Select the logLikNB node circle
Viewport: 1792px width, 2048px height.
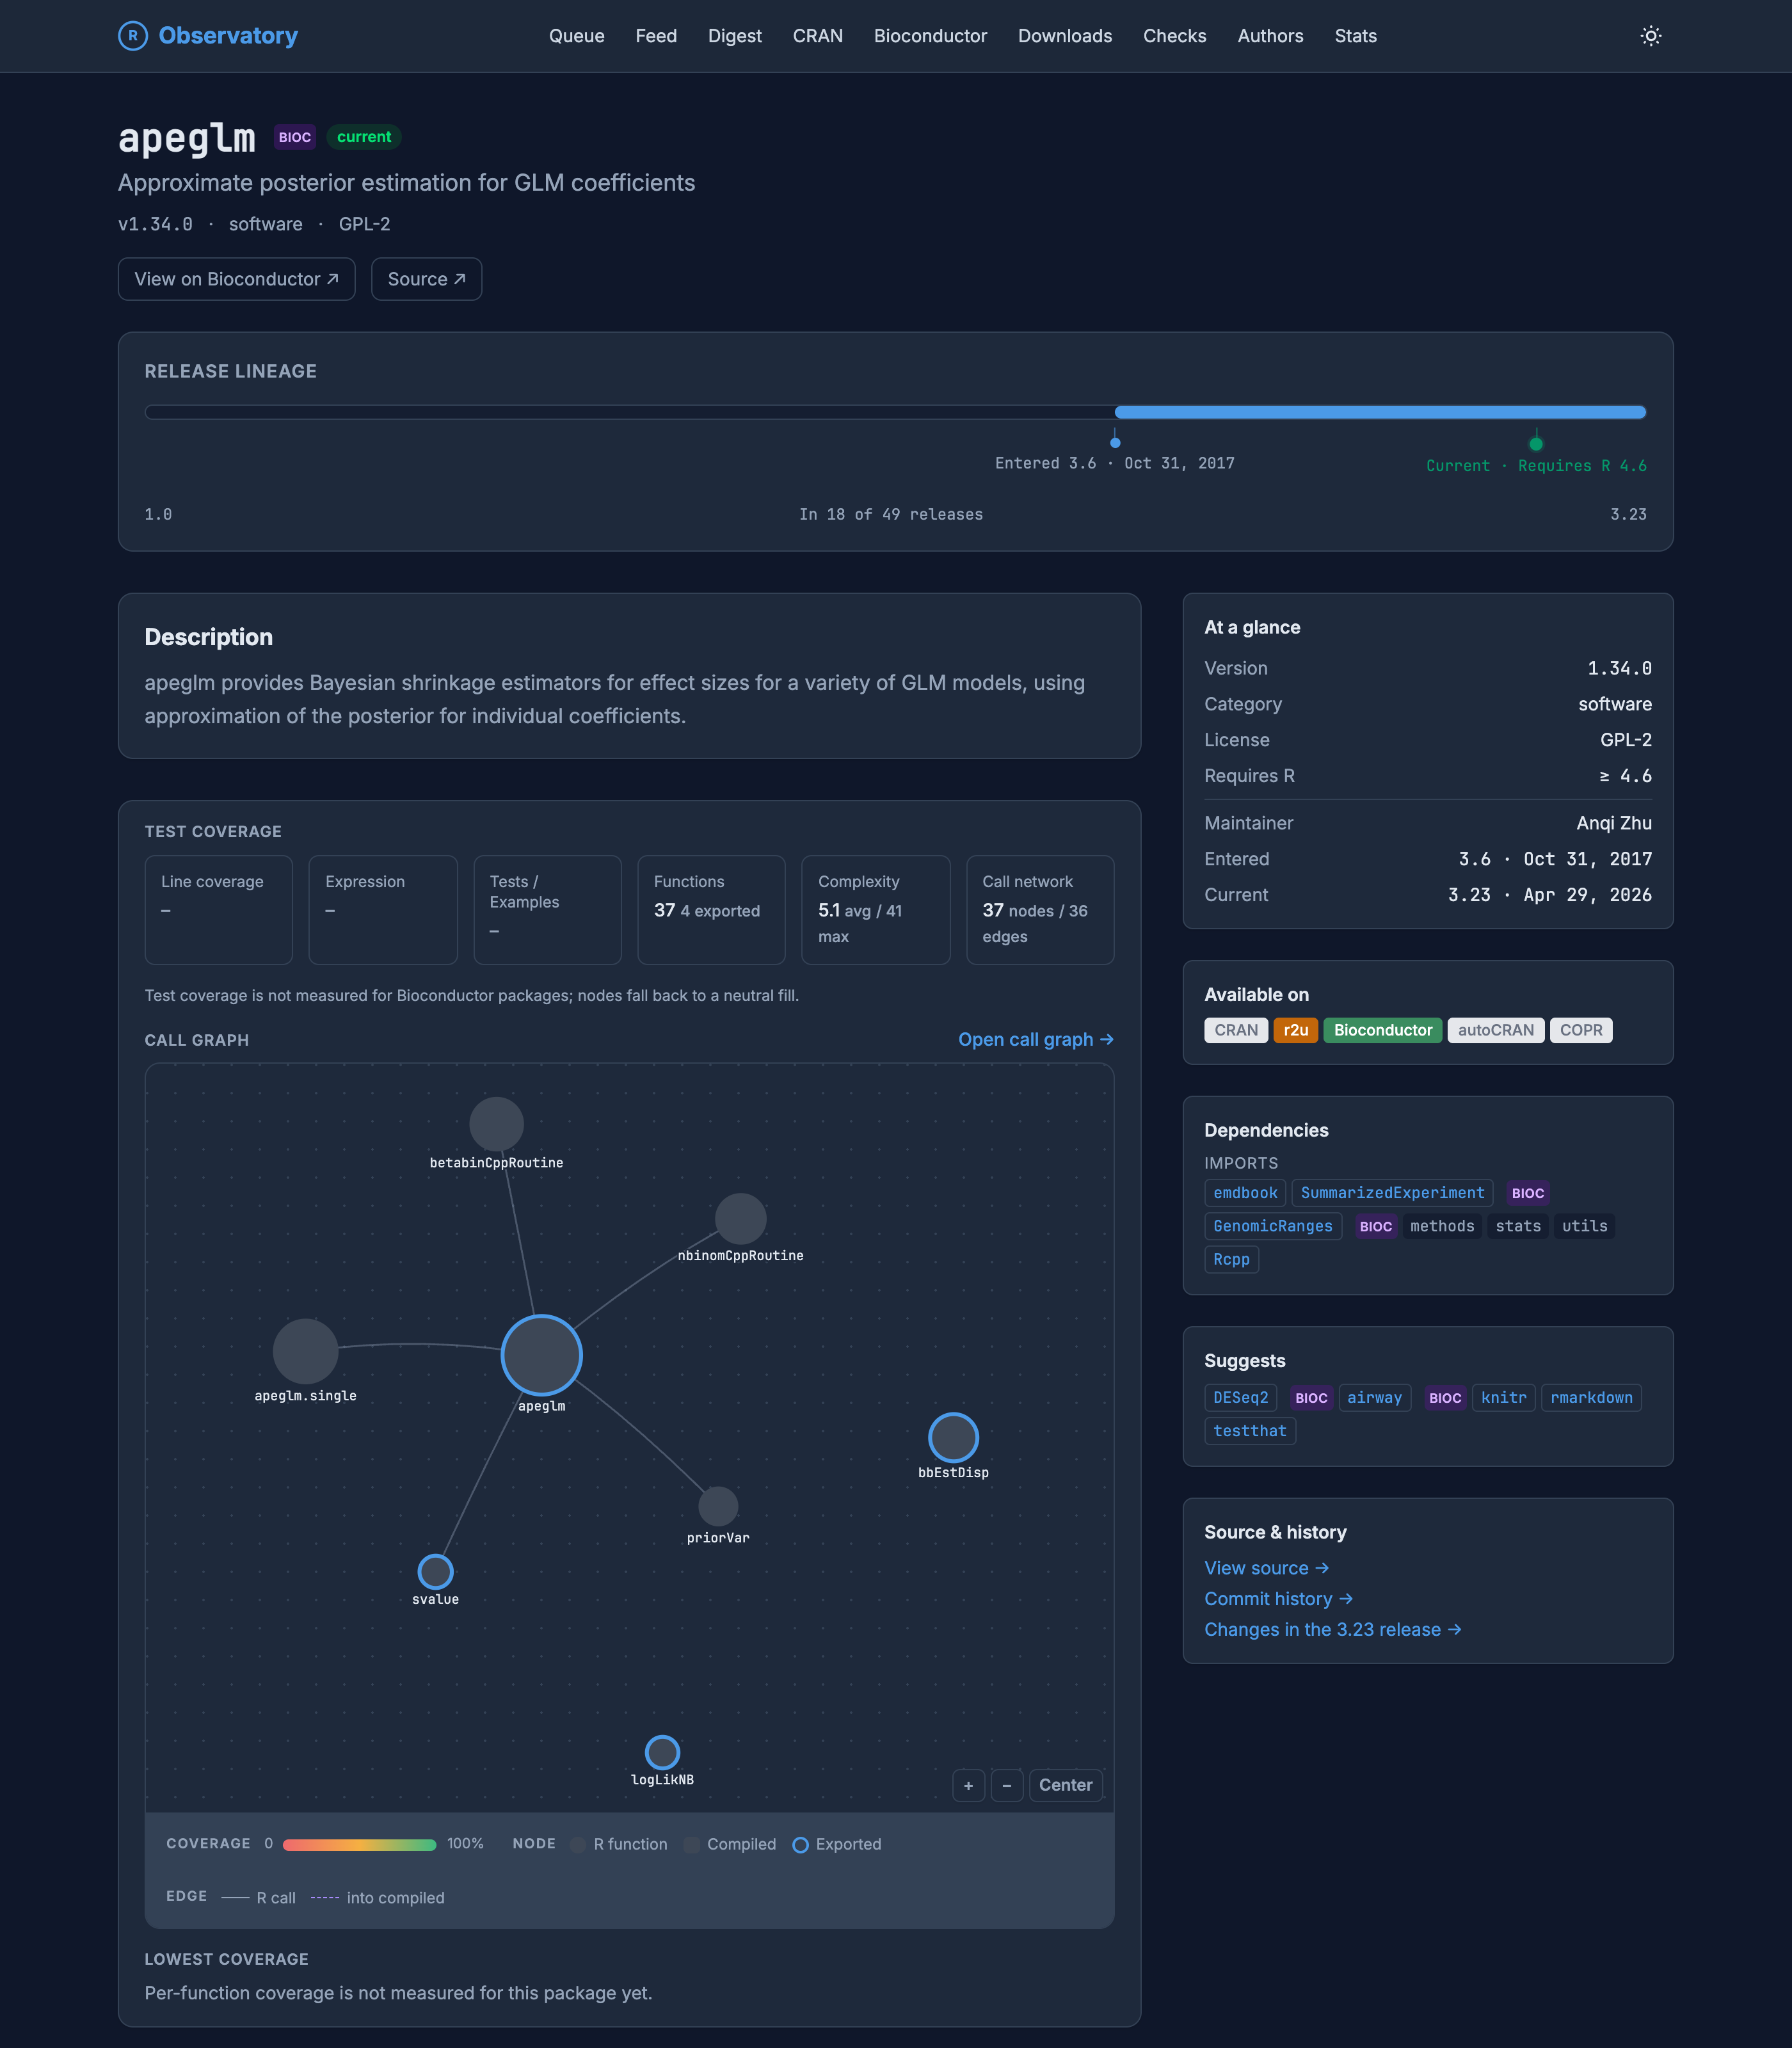coord(662,1752)
